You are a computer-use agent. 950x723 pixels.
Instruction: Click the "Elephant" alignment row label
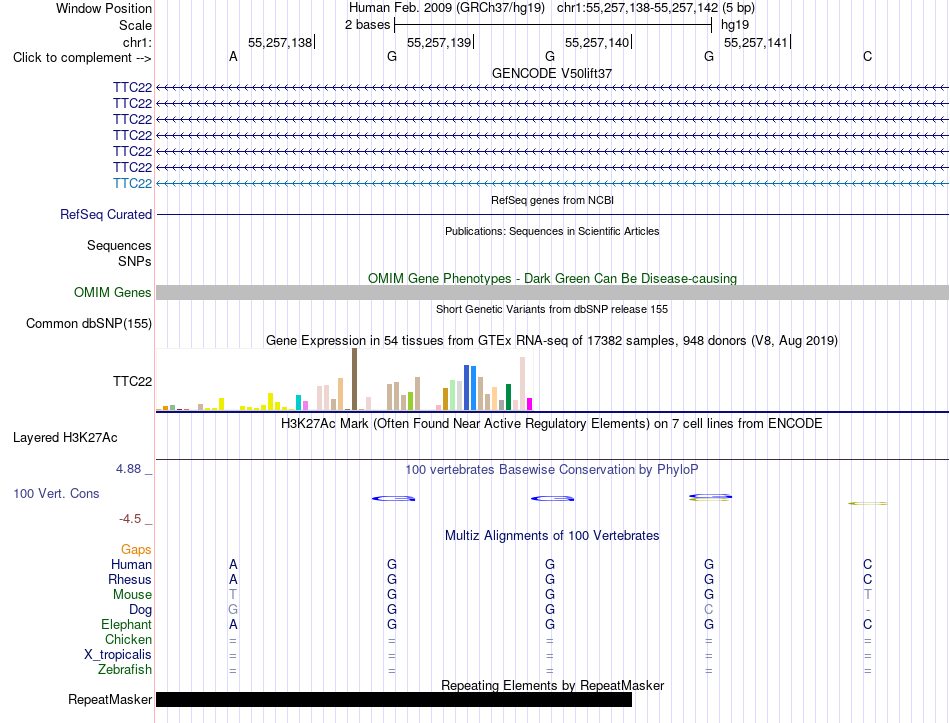pos(127,625)
